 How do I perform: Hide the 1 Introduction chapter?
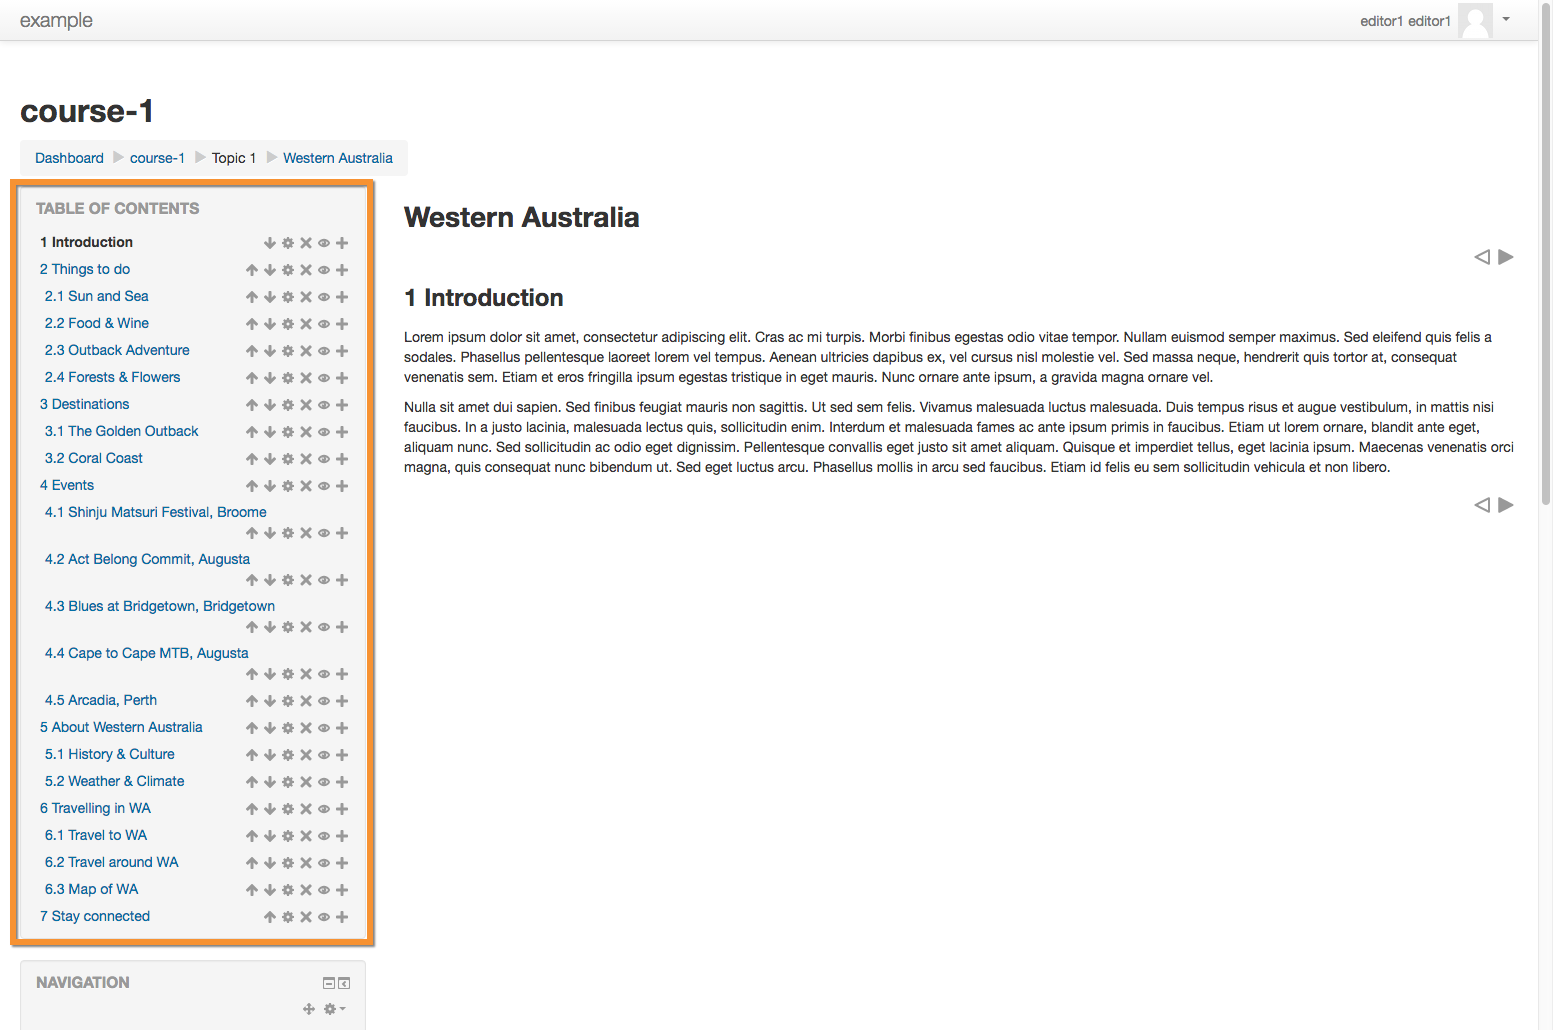(324, 243)
